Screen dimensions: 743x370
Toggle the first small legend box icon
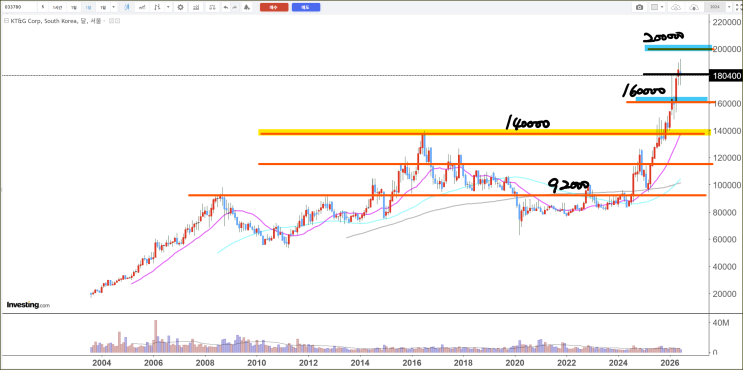pos(111,20)
